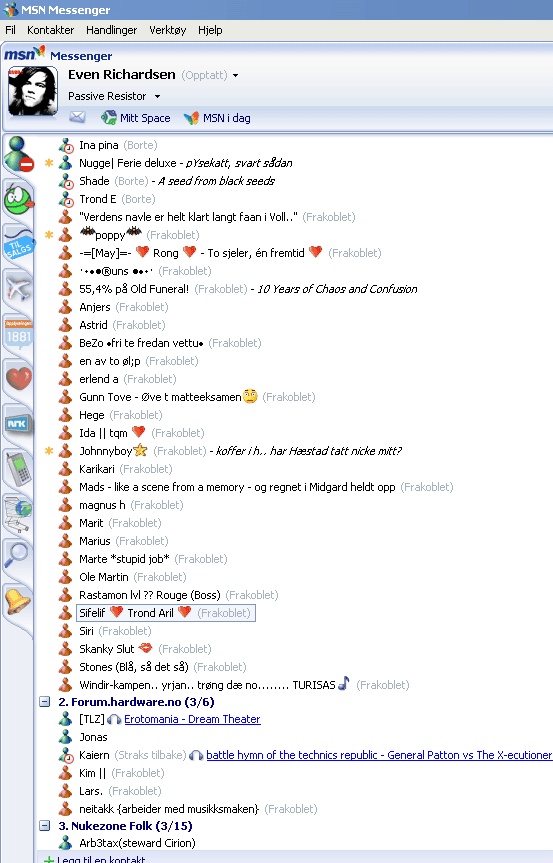Open the bell alerts sidebar tab

(x=18, y=601)
